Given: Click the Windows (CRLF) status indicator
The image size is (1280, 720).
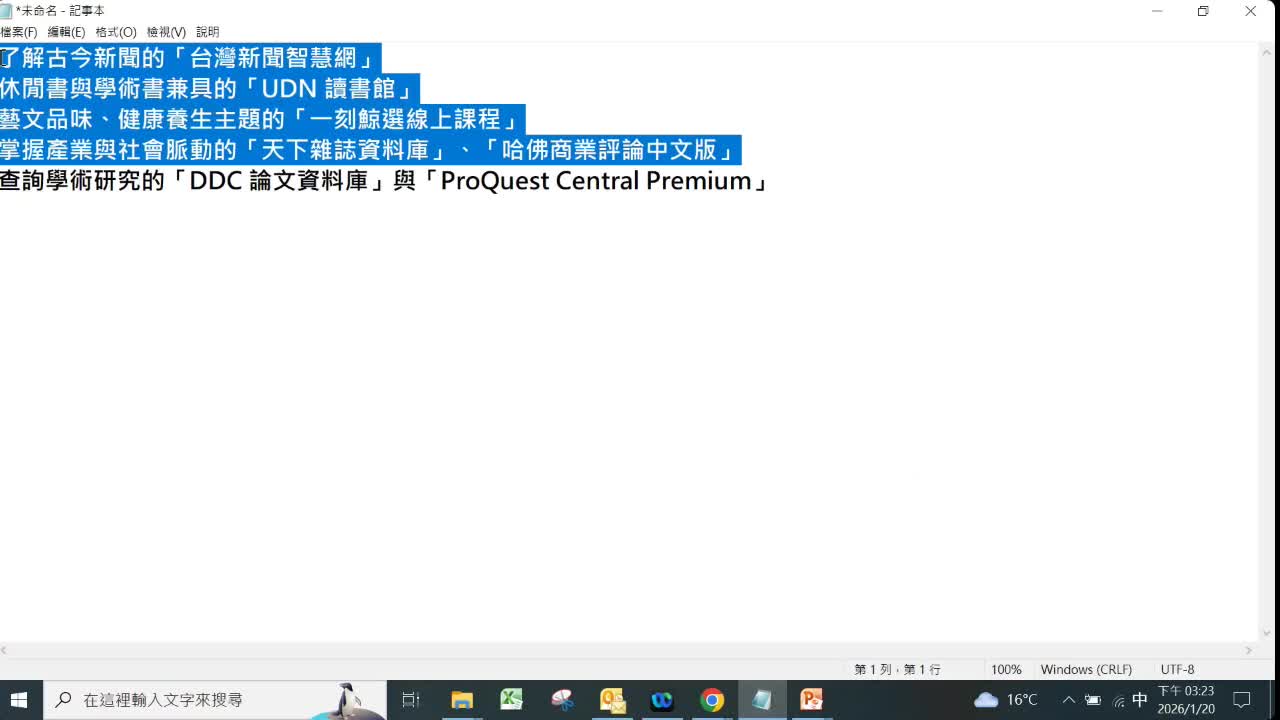Looking at the screenshot, I should coord(1087,669).
